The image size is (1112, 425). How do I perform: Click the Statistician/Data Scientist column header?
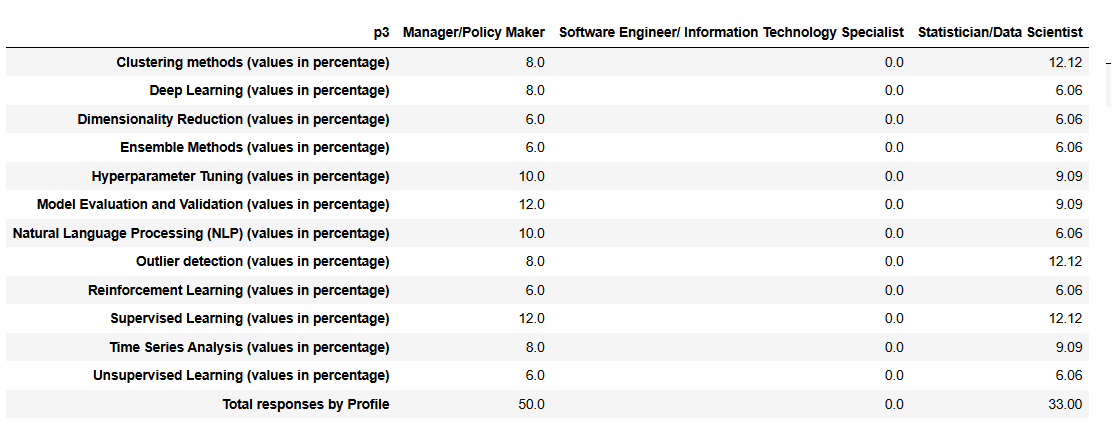[999, 32]
